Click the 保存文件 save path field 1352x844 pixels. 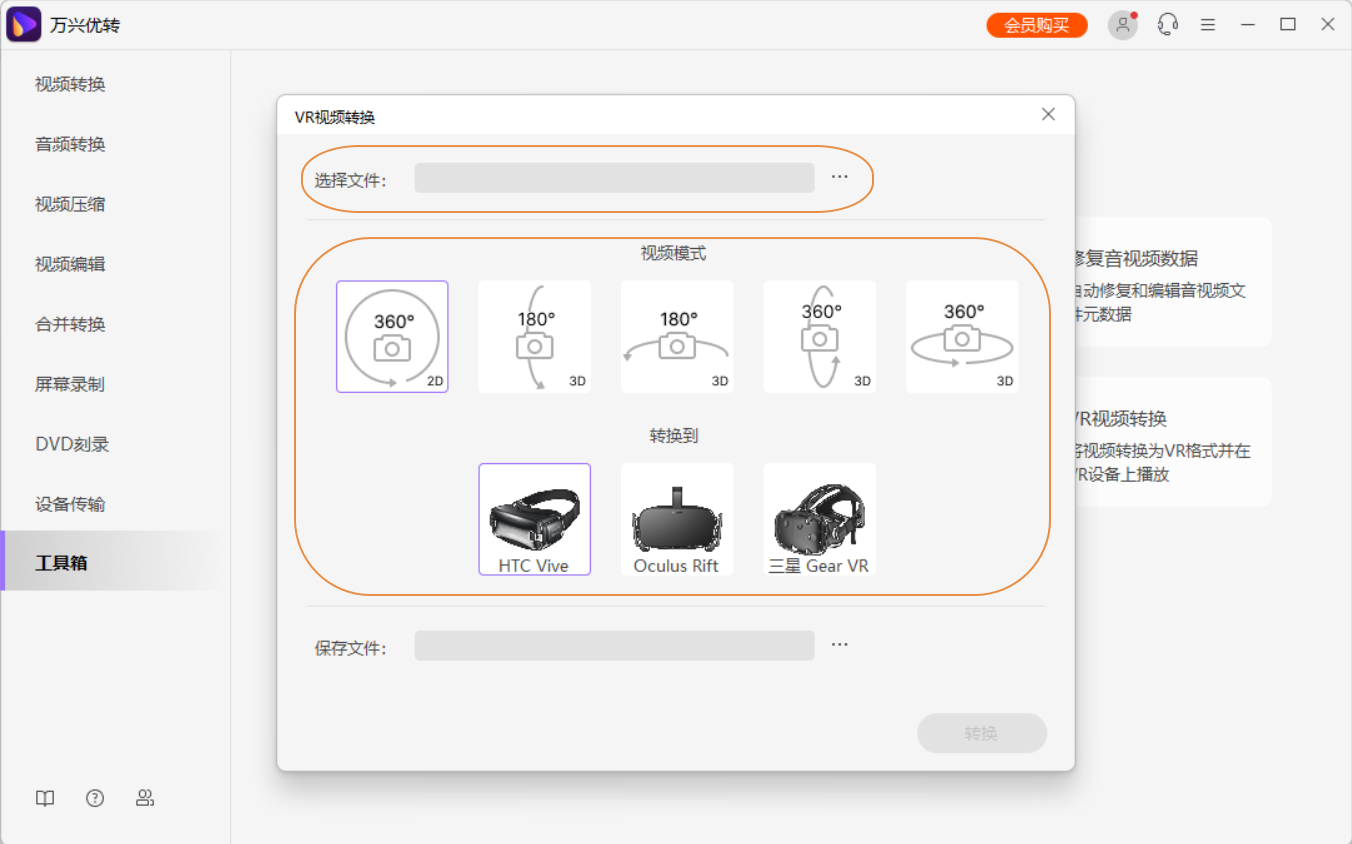(x=613, y=645)
